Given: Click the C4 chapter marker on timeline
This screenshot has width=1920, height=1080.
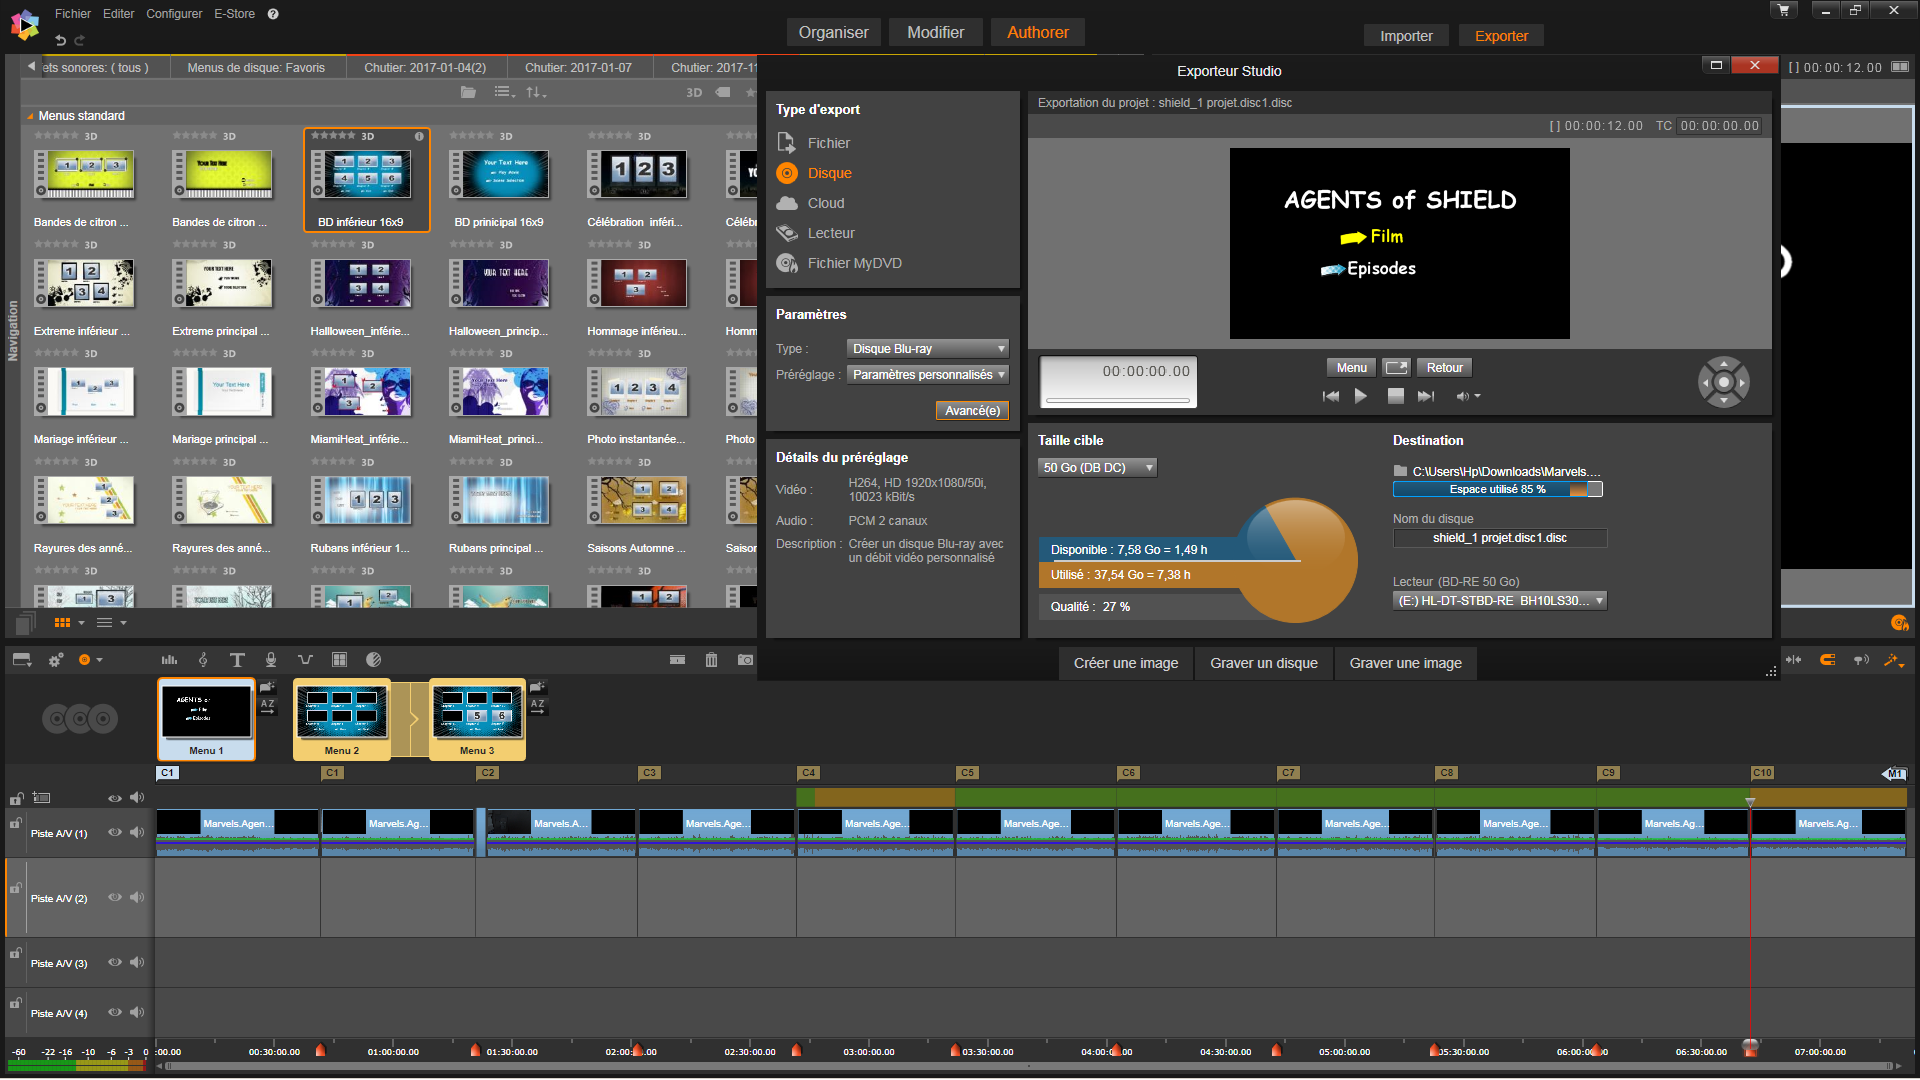Looking at the screenshot, I should pyautogui.click(x=808, y=773).
